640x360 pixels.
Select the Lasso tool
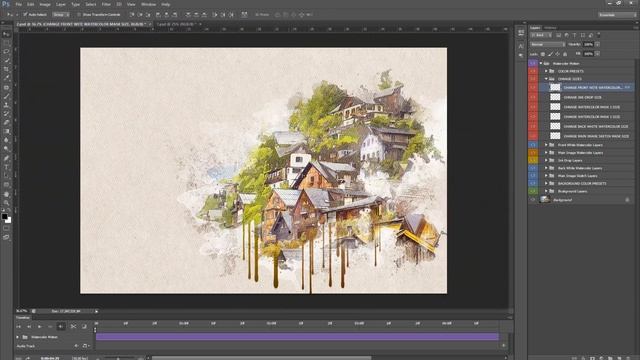[6, 52]
